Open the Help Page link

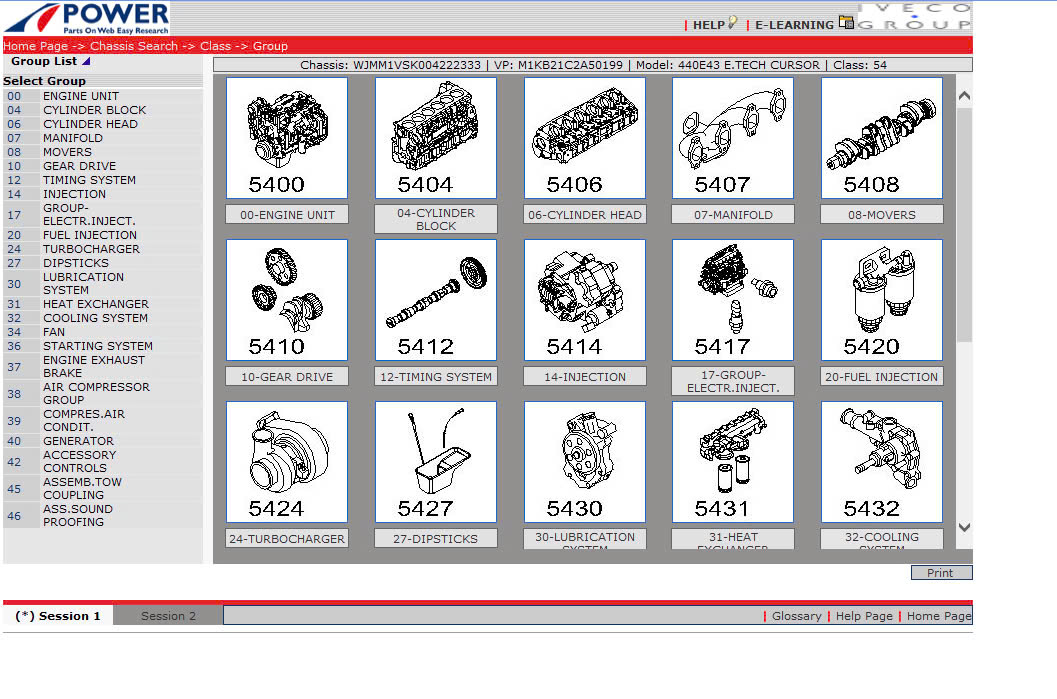[864, 615]
